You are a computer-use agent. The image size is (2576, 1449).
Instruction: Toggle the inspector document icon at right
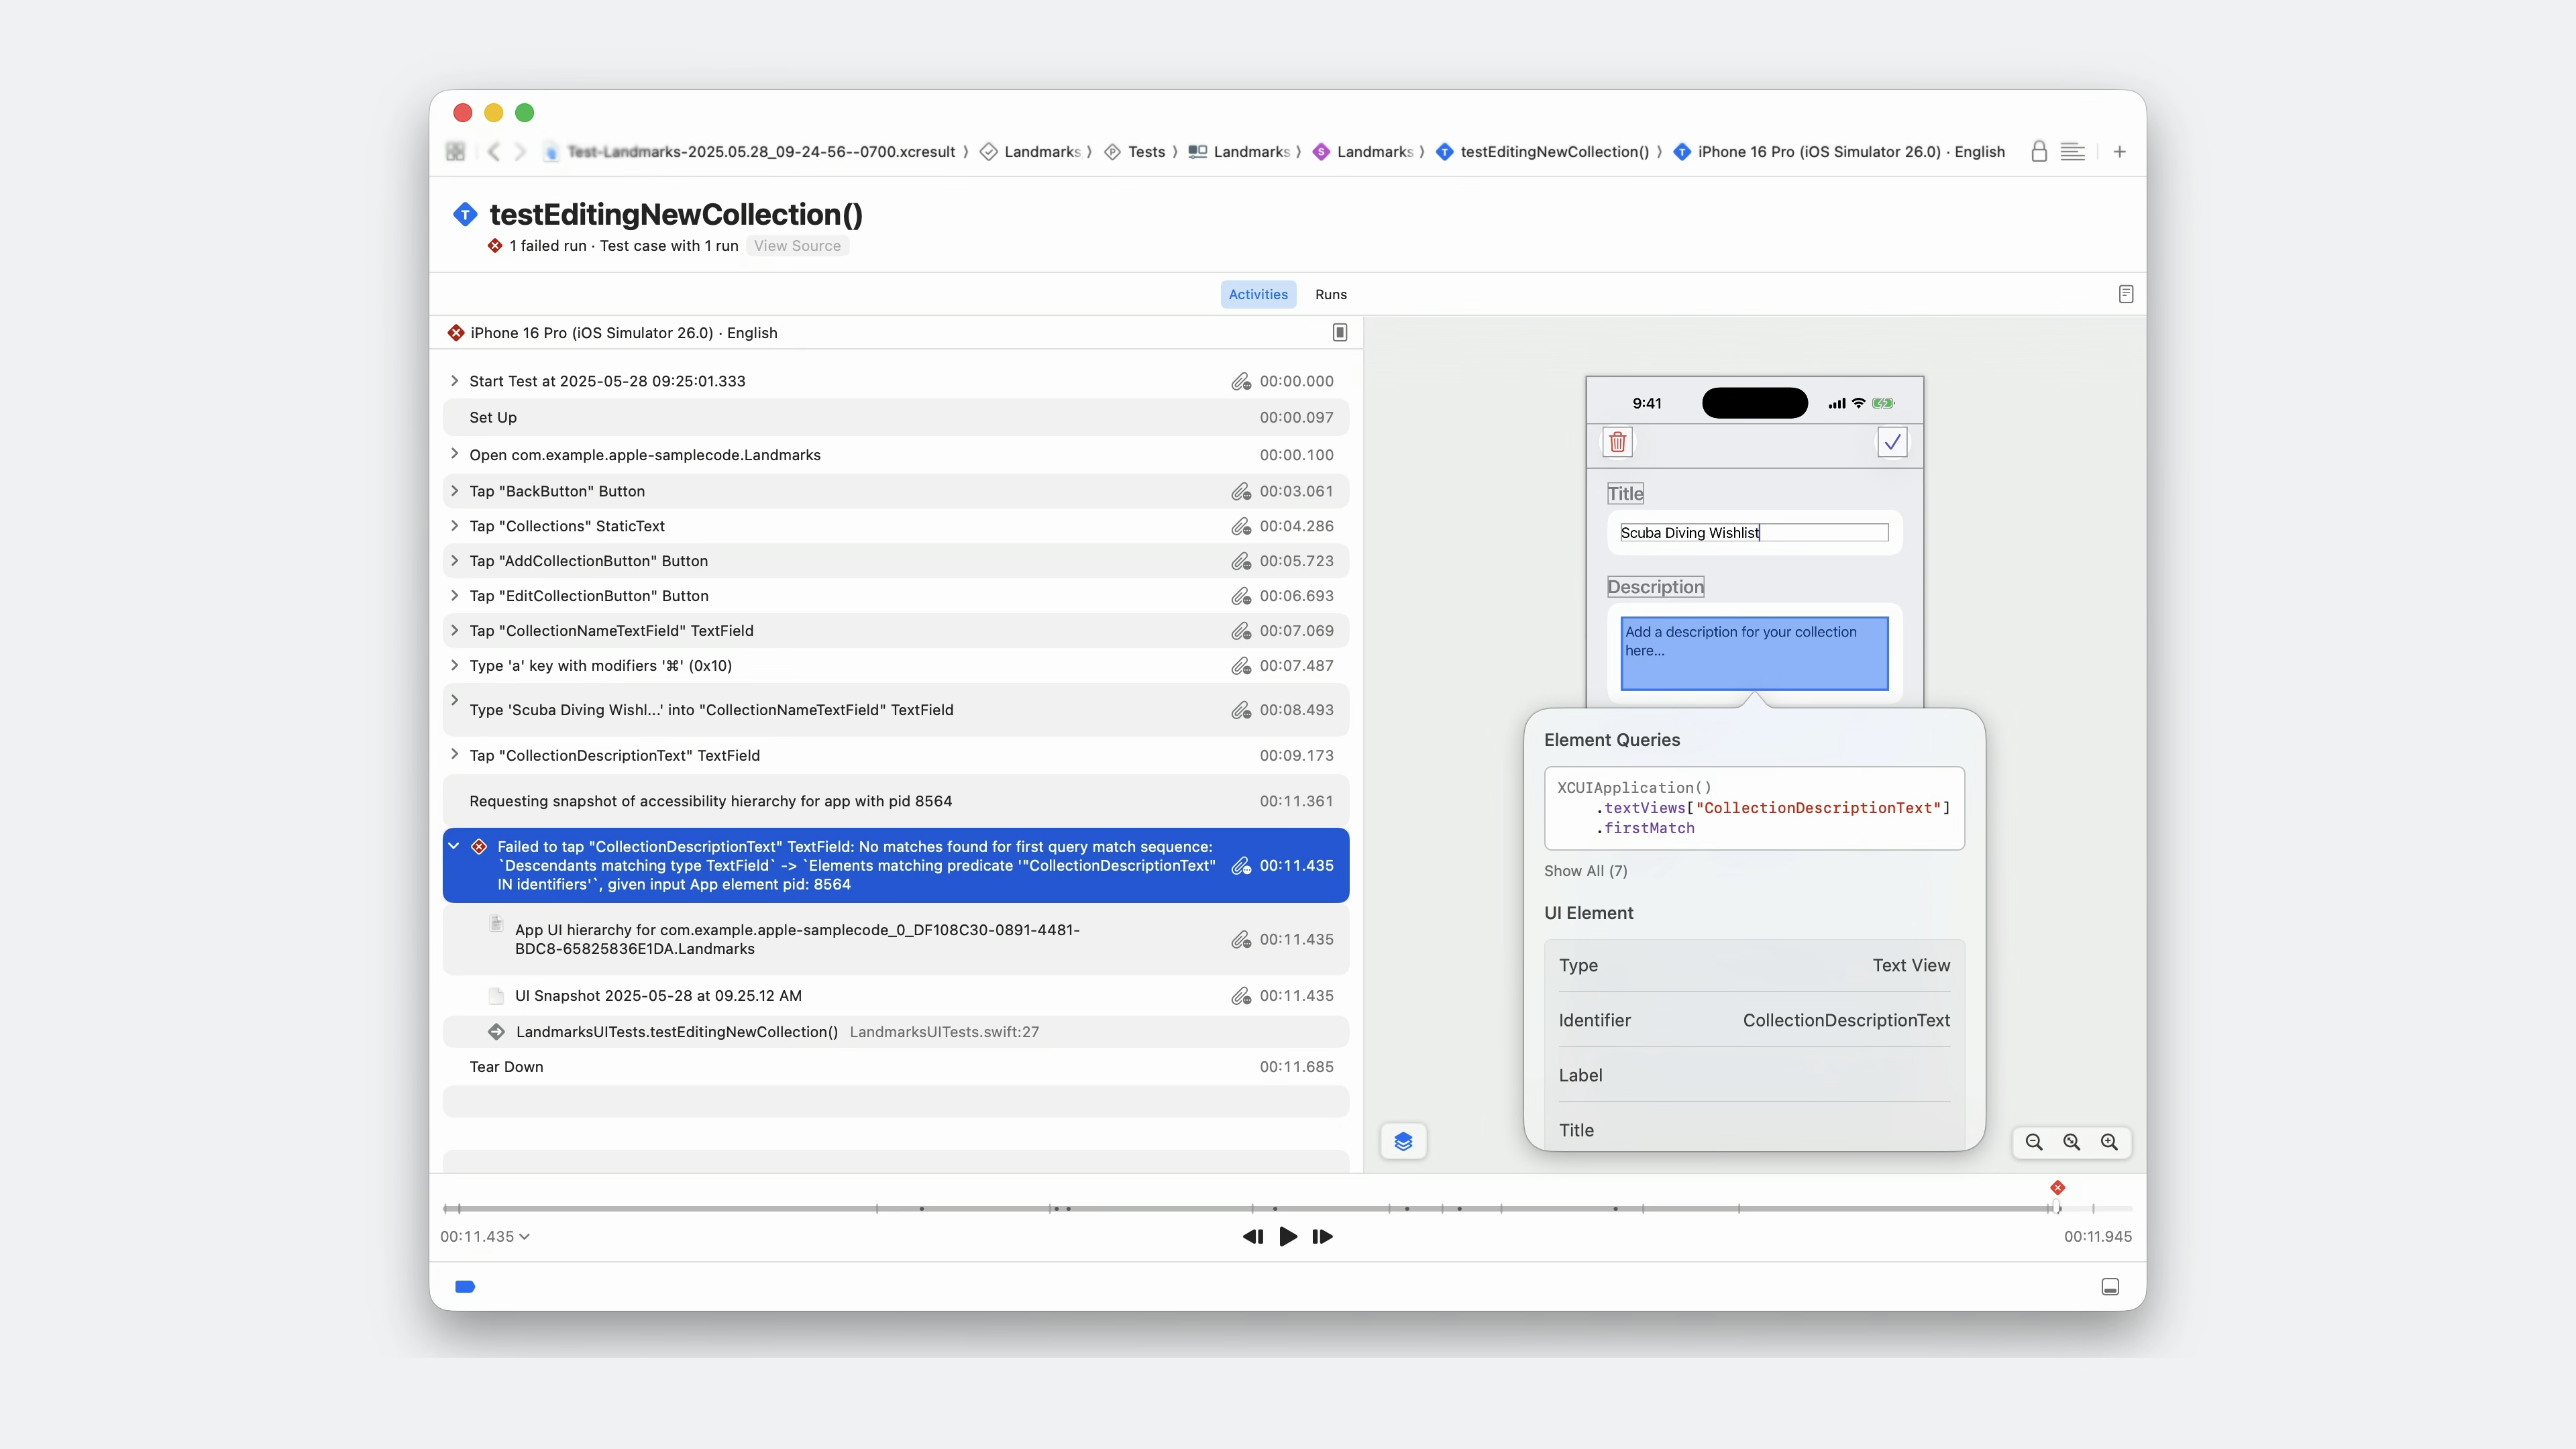point(2125,294)
